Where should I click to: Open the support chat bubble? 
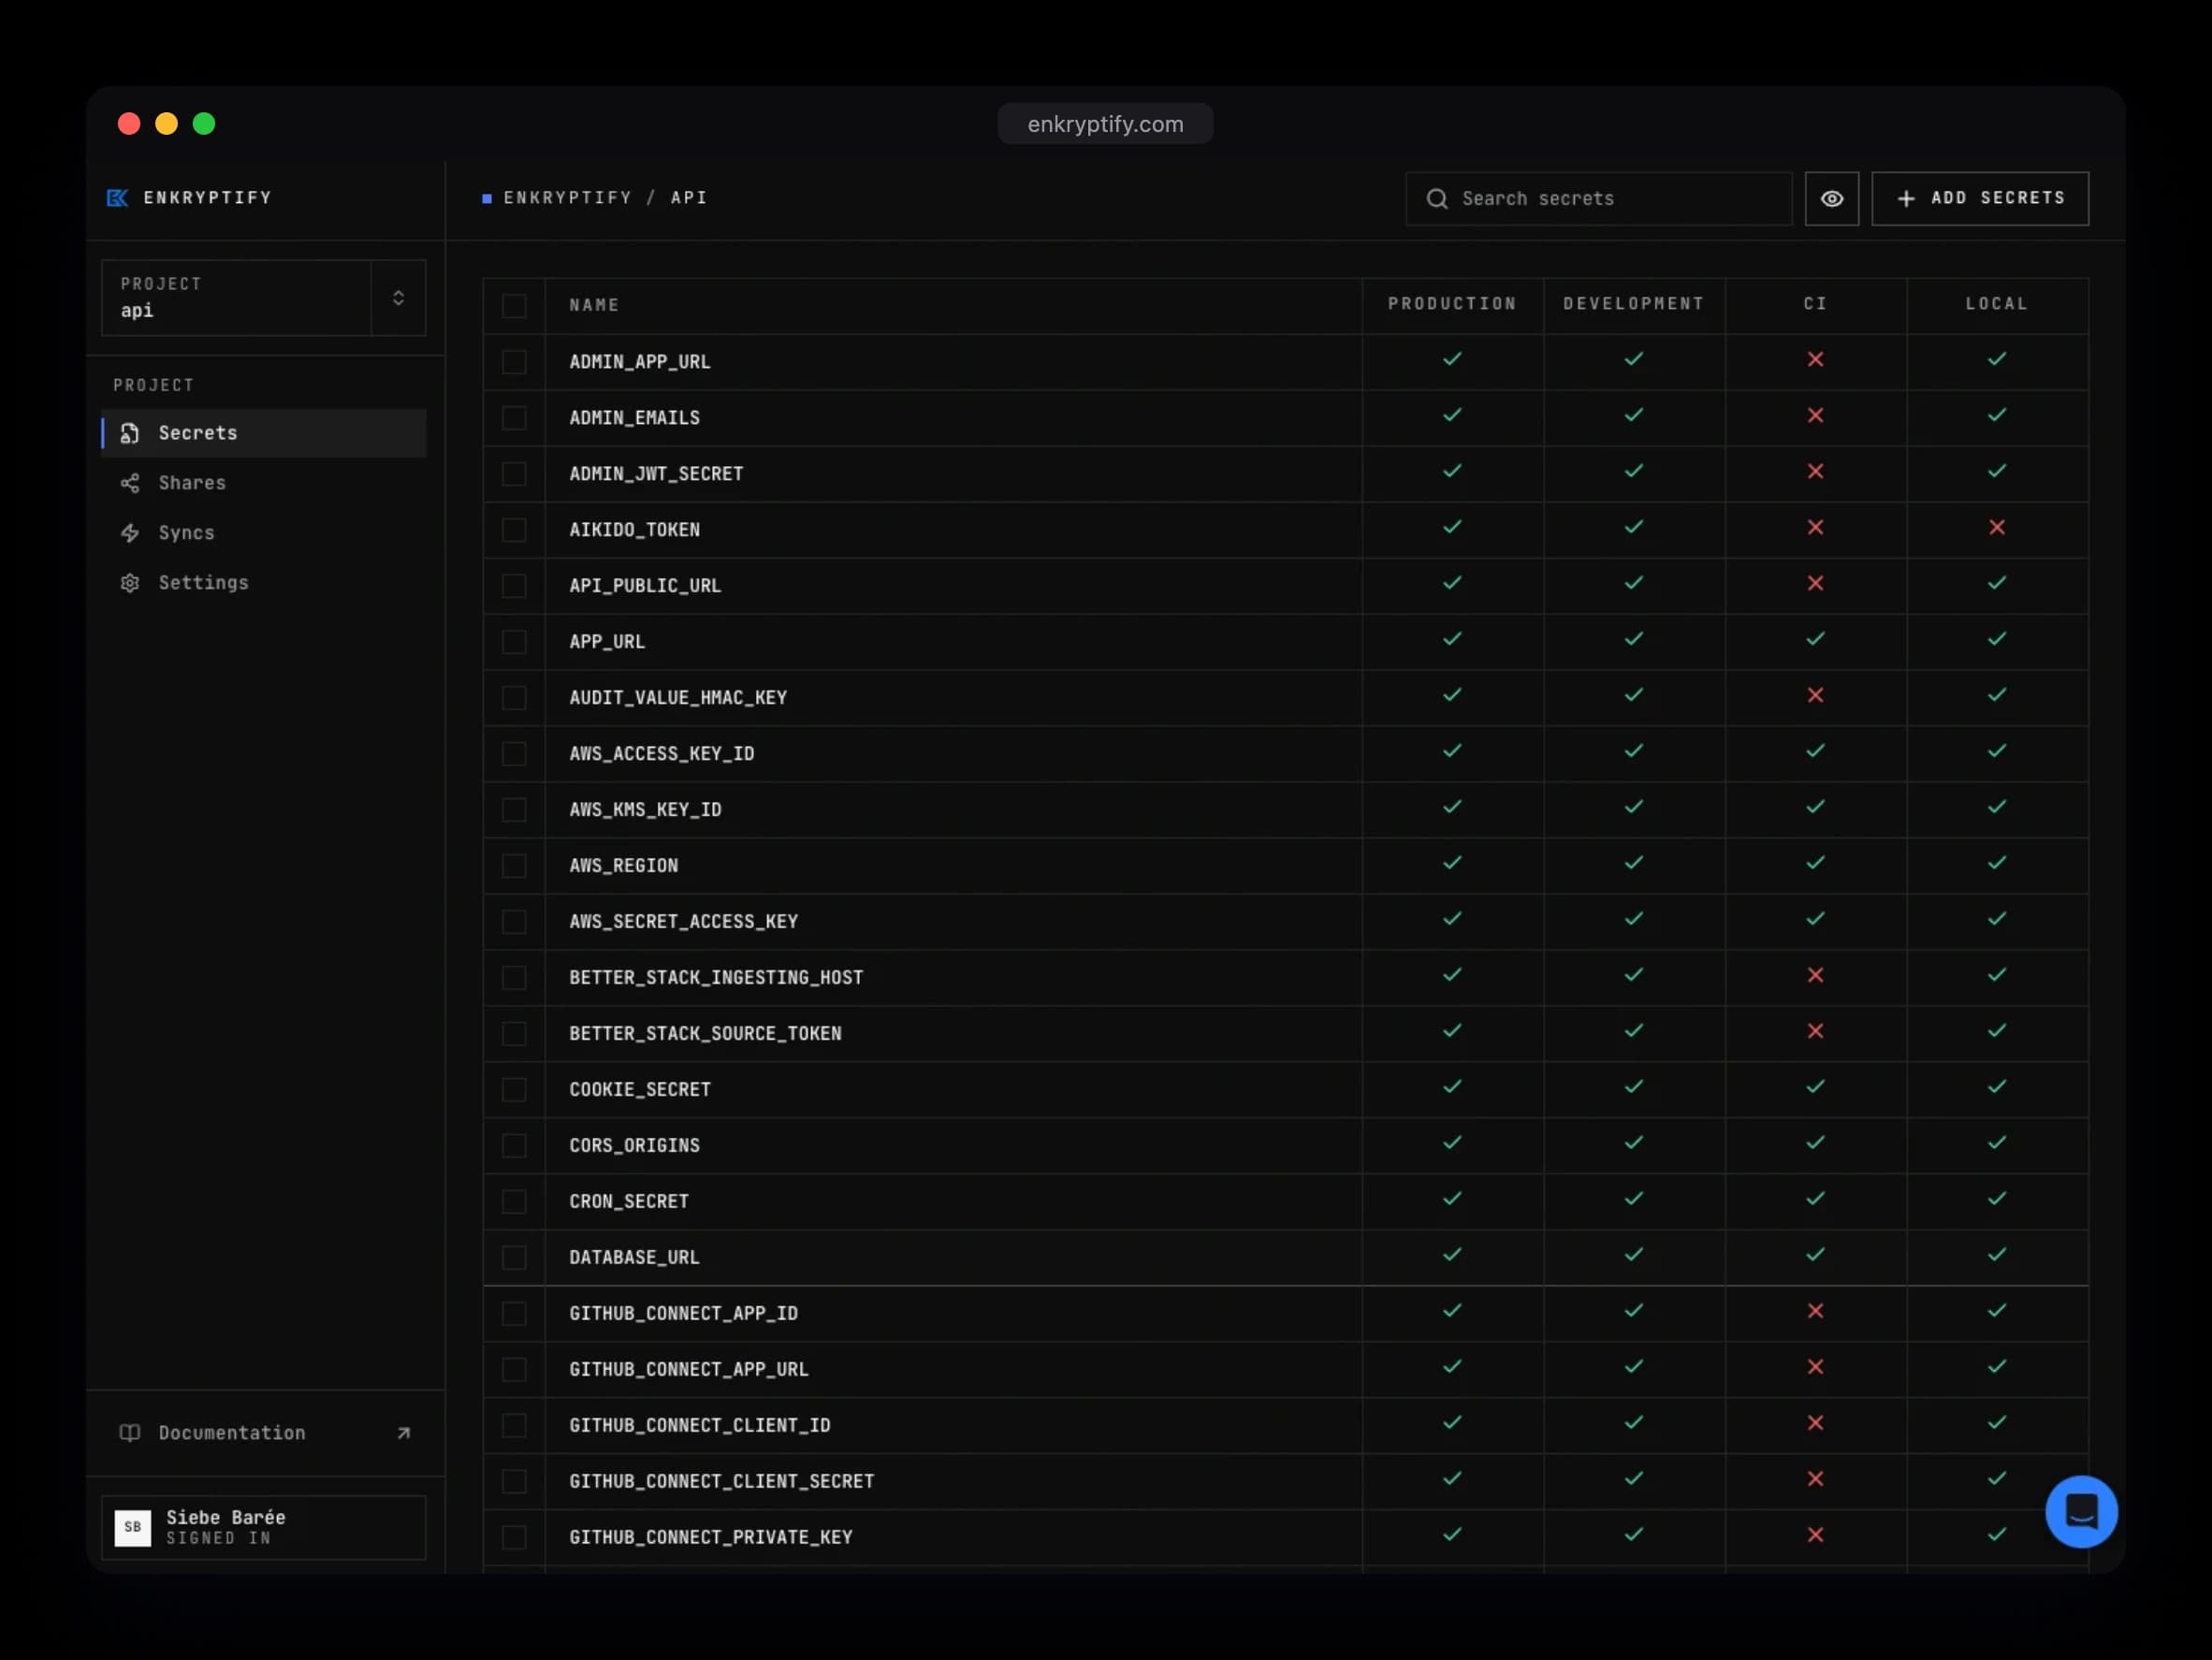[2081, 1511]
